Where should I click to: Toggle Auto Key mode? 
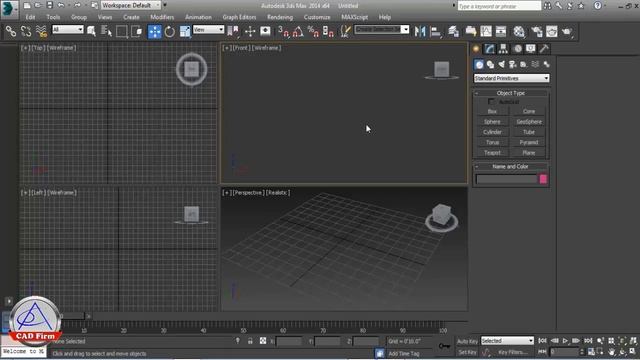coord(467,341)
